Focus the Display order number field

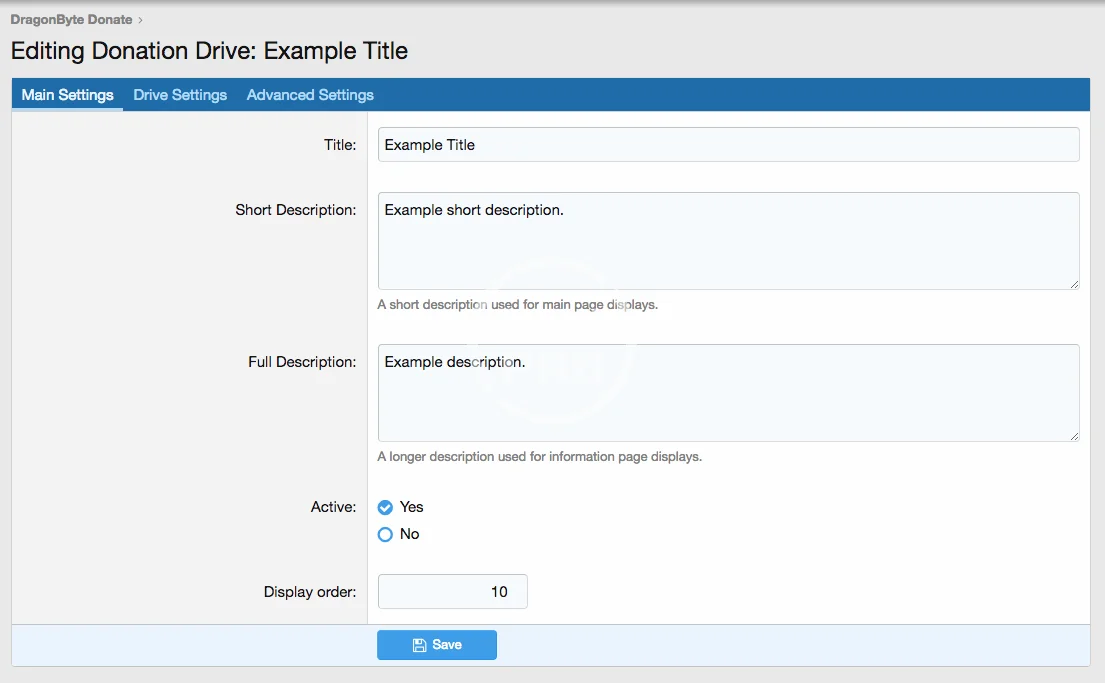[452, 592]
